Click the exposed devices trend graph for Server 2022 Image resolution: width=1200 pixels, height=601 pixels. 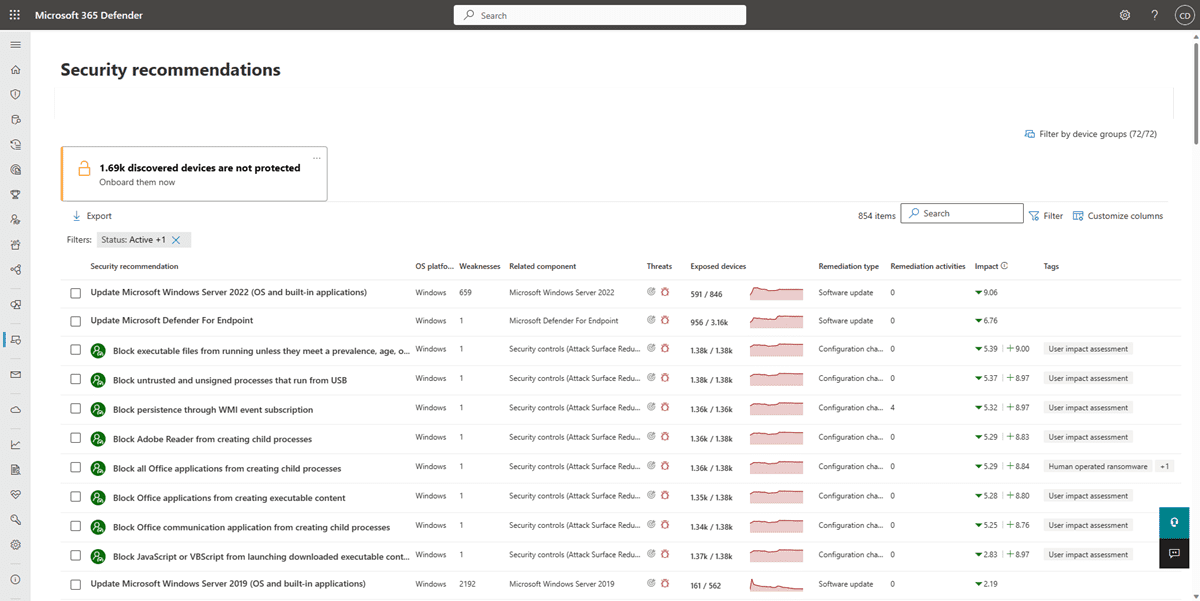777,292
